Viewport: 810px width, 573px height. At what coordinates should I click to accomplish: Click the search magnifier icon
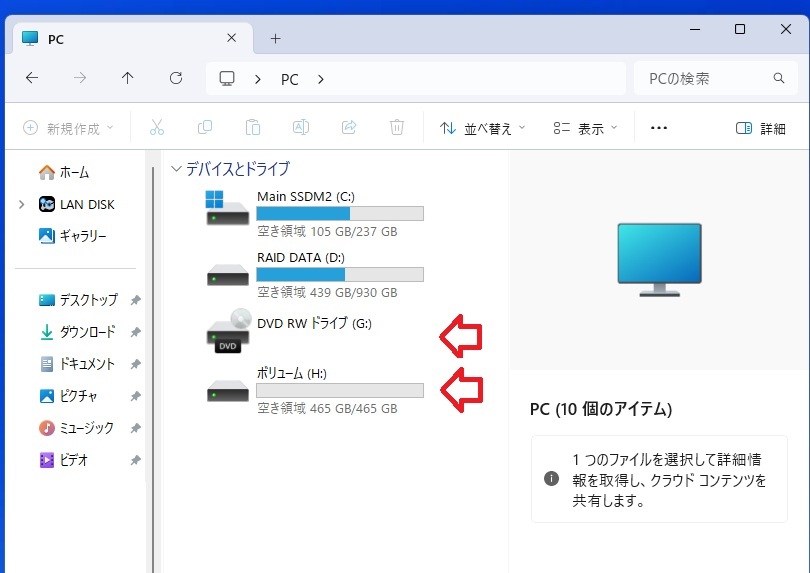point(779,78)
